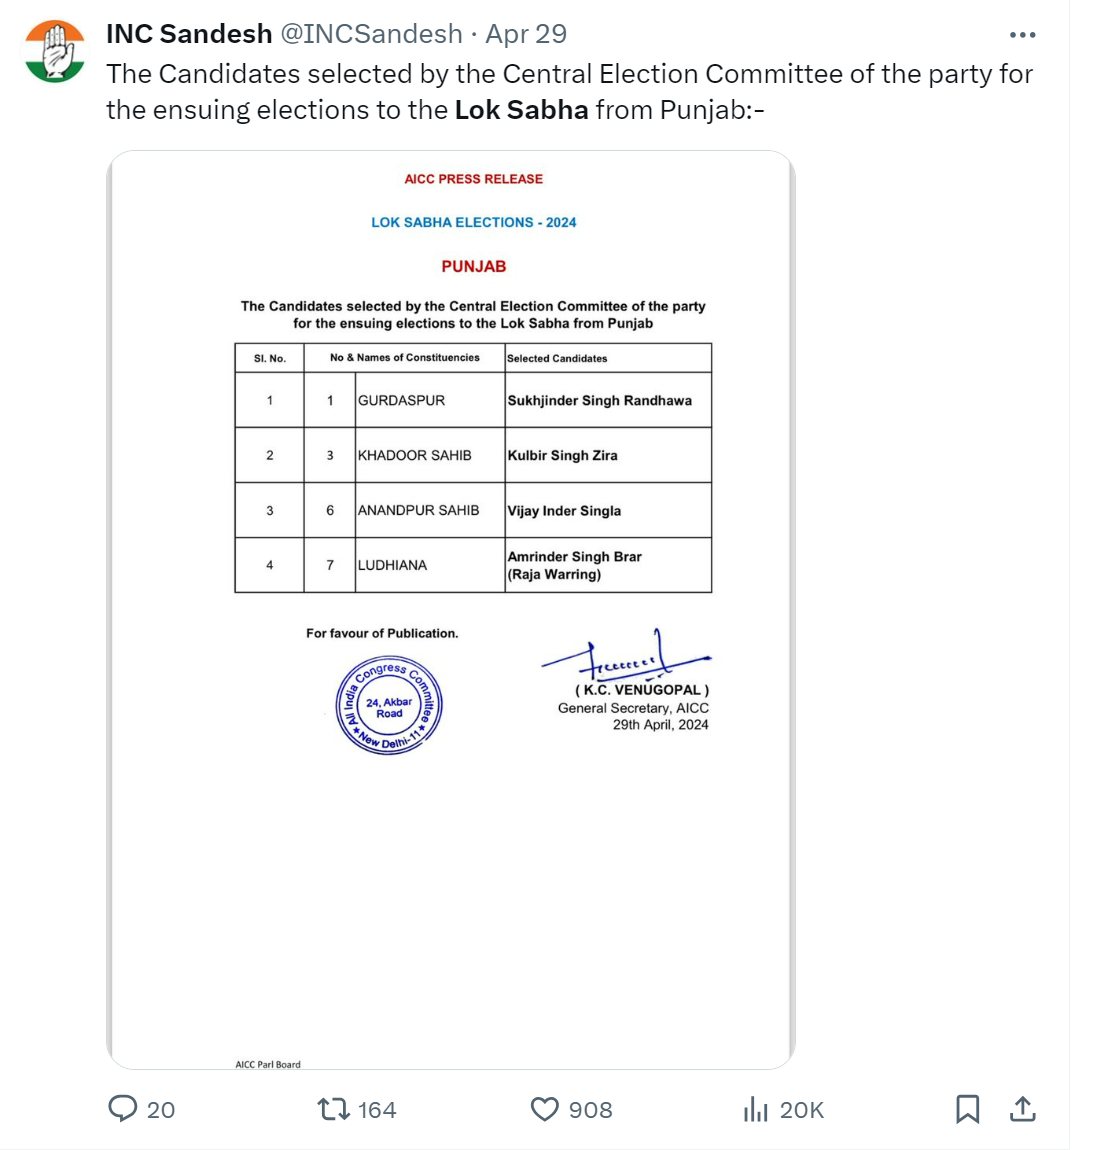Screen dimensions: 1094x1150
Task: Click the 20K views count
Action: click(802, 1110)
